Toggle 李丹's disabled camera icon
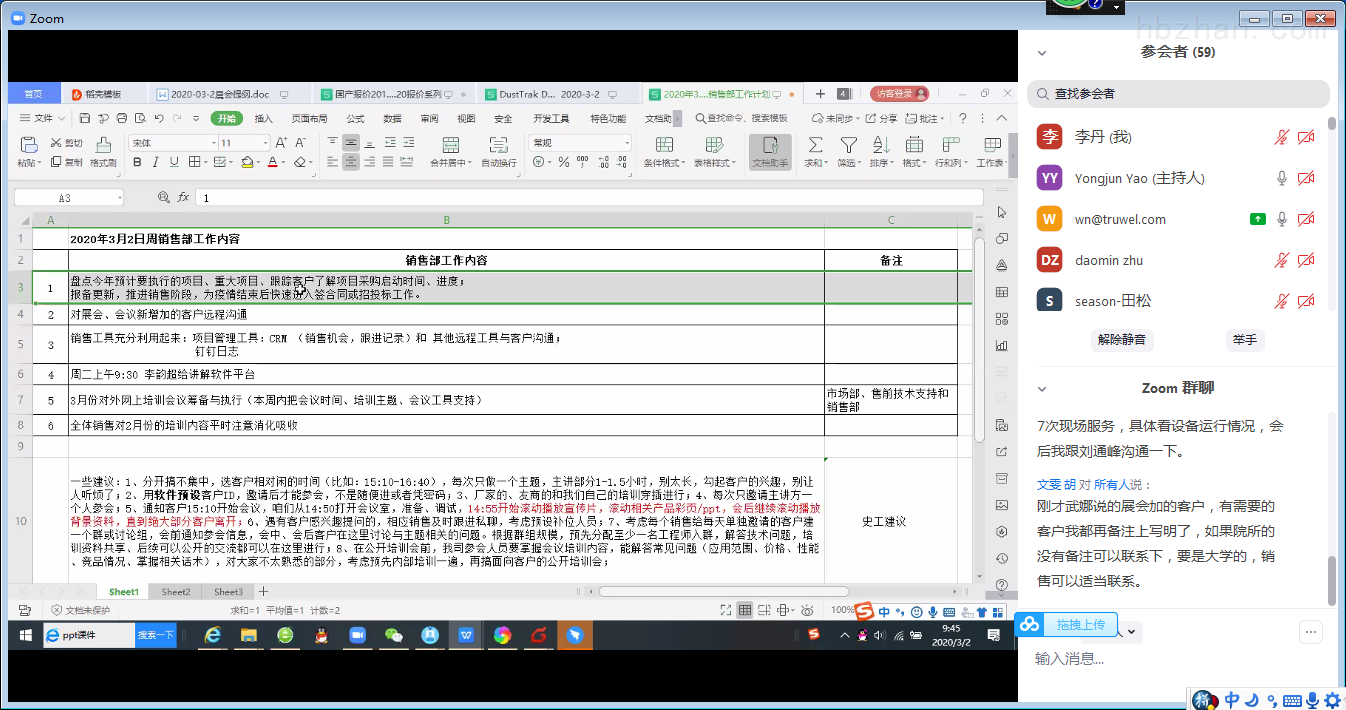 1305,137
